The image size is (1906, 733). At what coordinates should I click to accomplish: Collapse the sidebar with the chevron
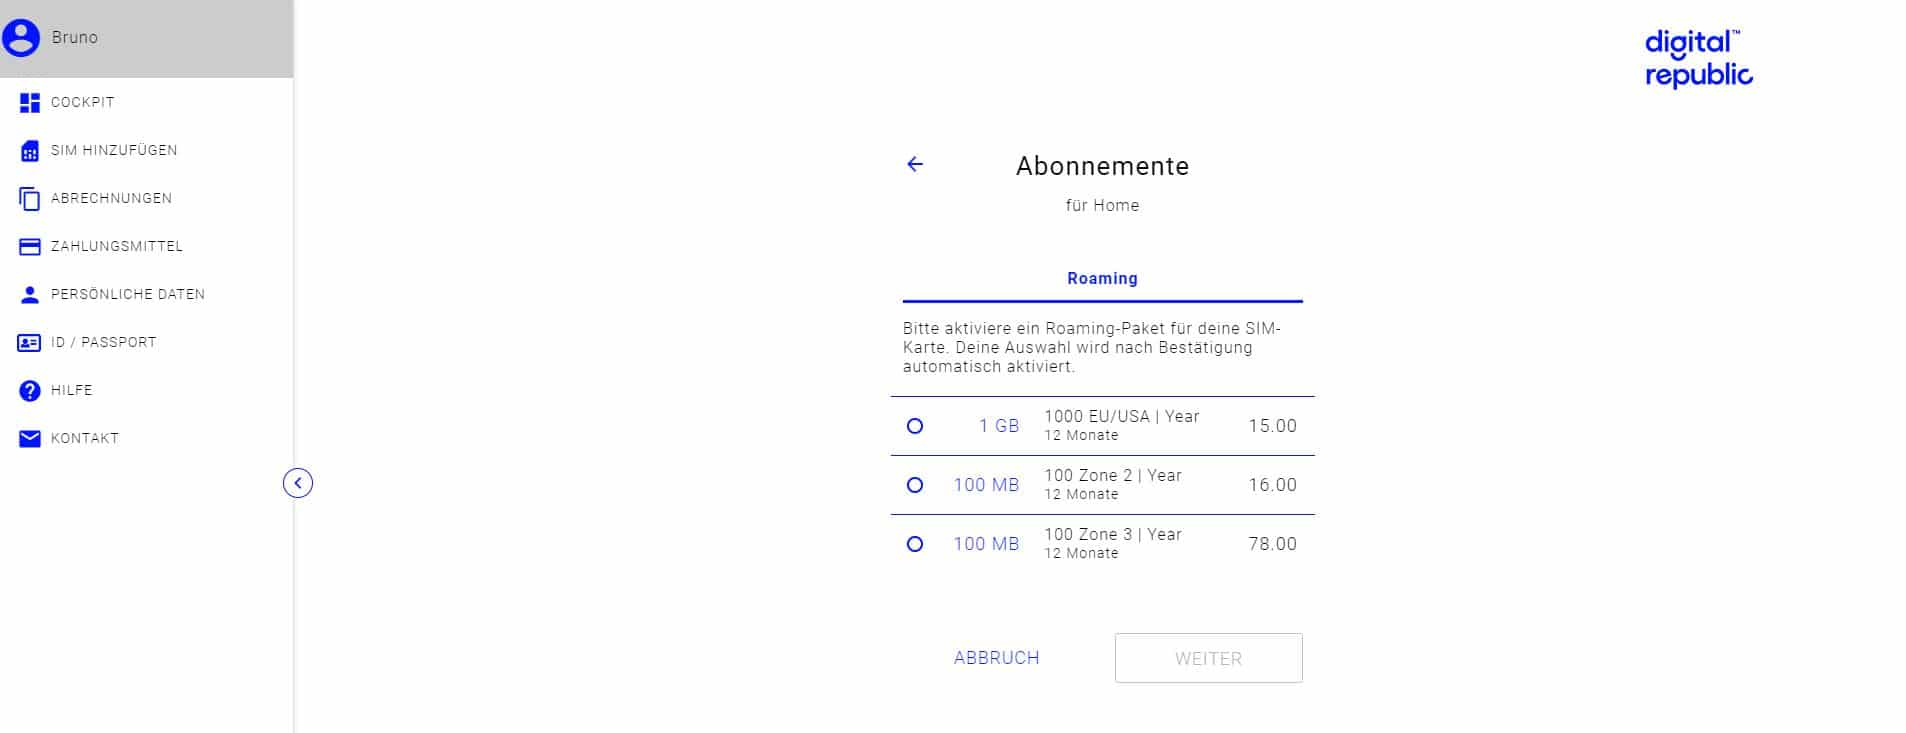[x=296, y=483]
